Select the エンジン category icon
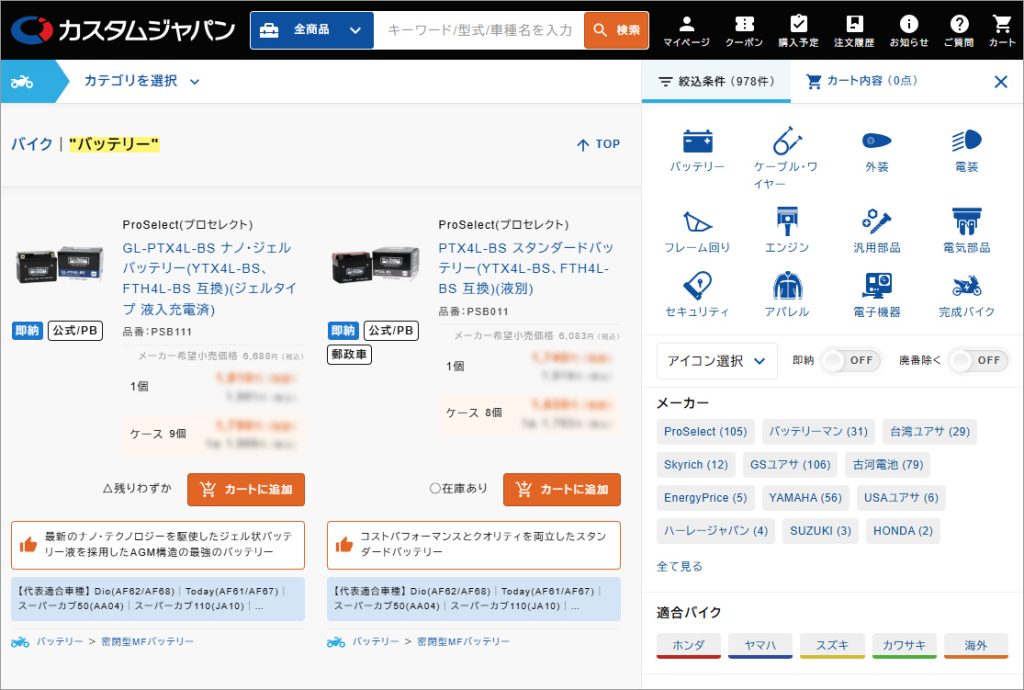 [x=787, y=230]
